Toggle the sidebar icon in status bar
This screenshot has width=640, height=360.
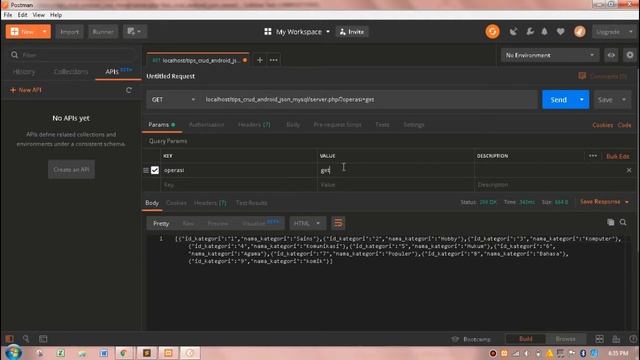[x=9, y=339]
